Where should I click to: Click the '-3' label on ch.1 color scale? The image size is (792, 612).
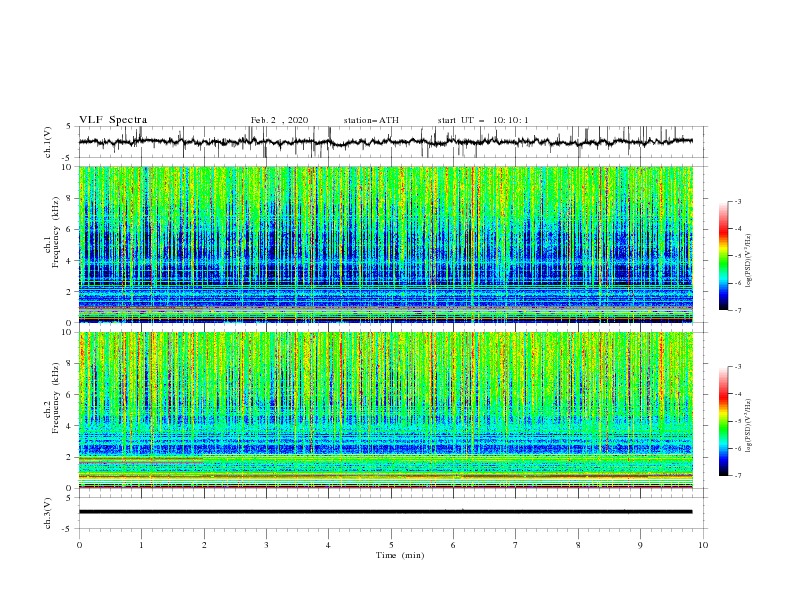[737, 201]
